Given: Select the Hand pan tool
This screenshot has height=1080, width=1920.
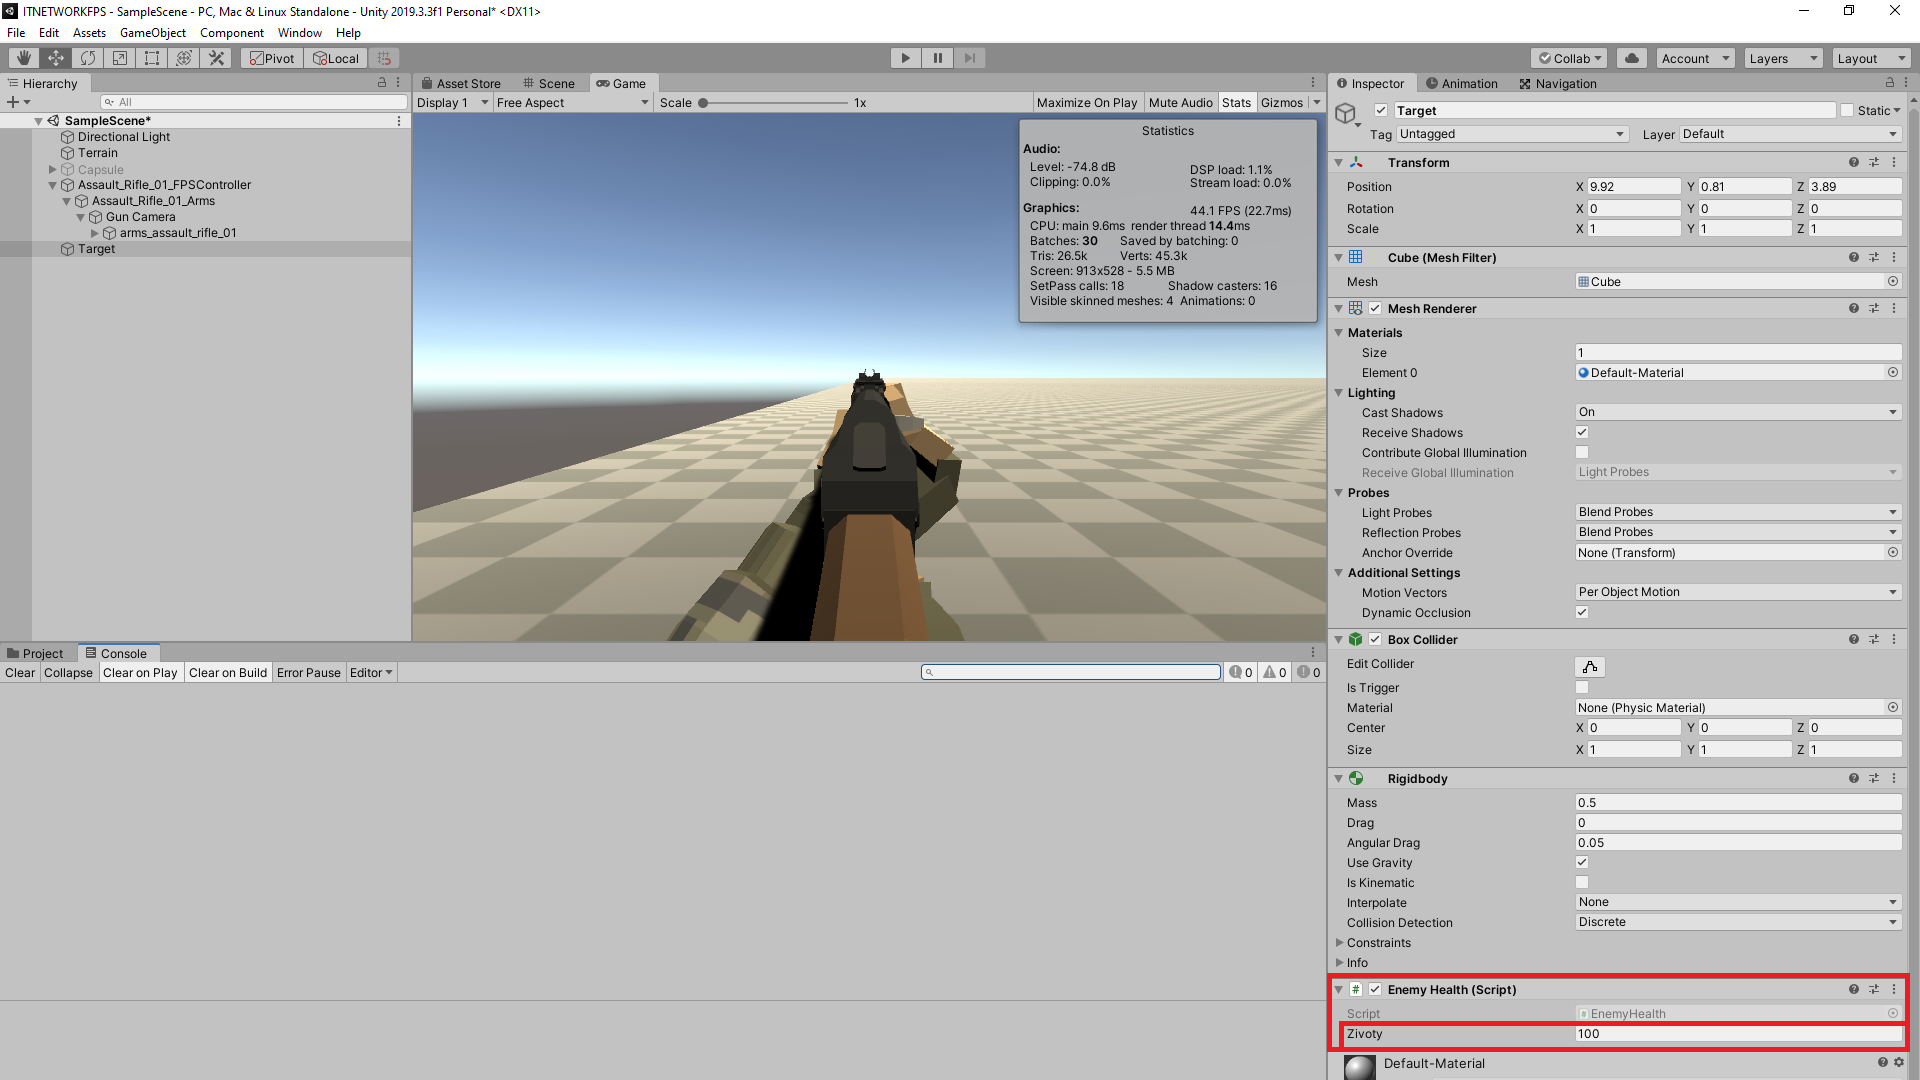Looking at the screenshot, I should coord(22,57).
